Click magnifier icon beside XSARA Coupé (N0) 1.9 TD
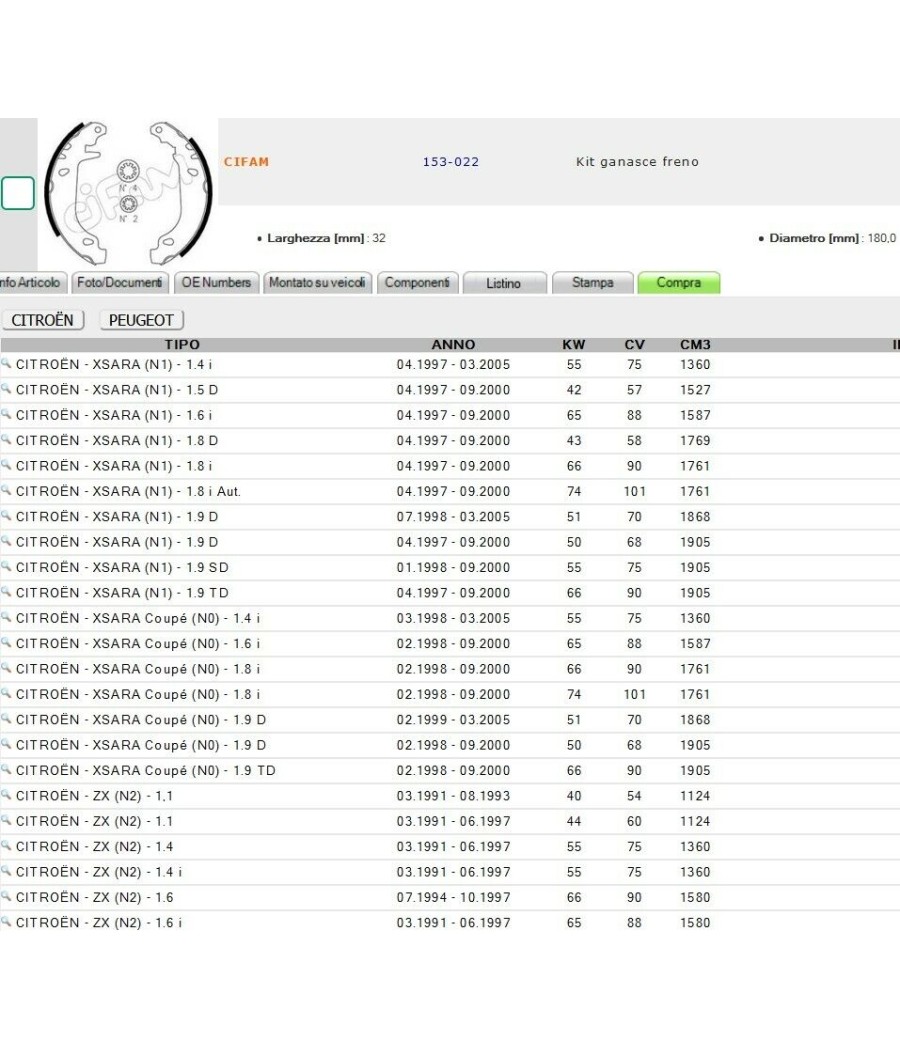Image resolution: width=900 pixels, height=1050 pixels. 6,769
